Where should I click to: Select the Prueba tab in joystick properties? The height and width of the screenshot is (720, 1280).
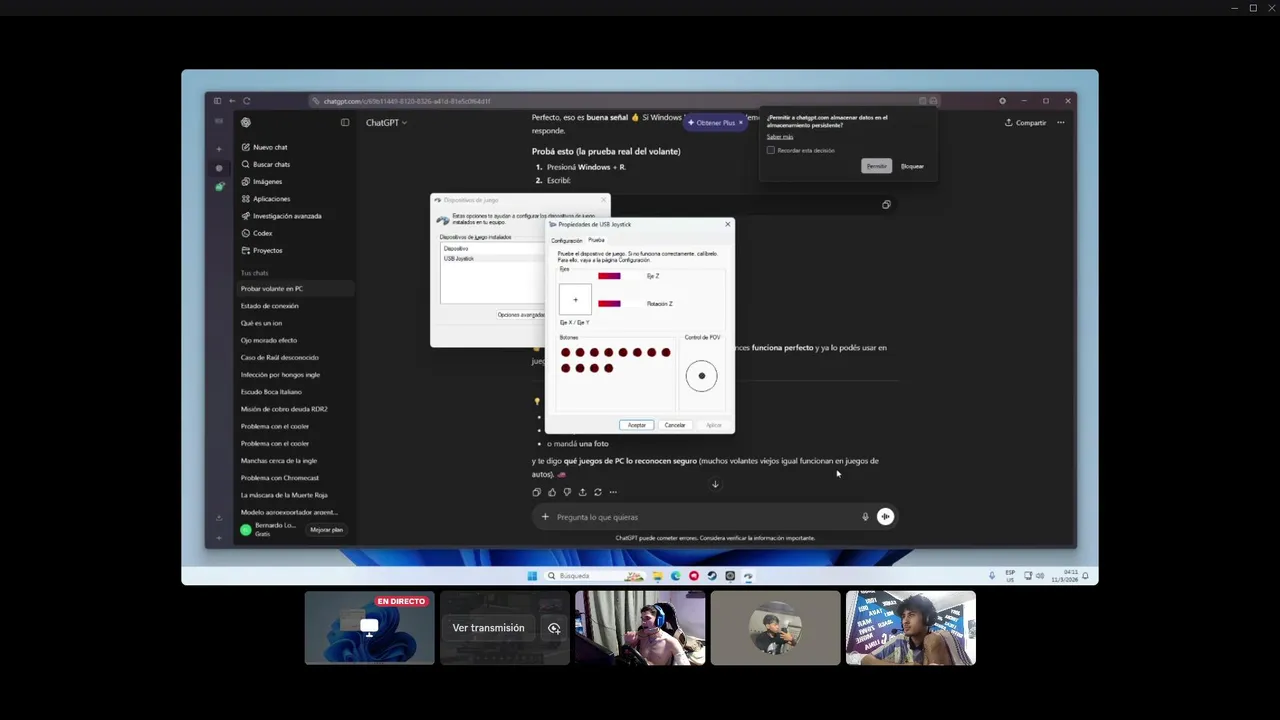pyautogui.click(x=596, y=240)
